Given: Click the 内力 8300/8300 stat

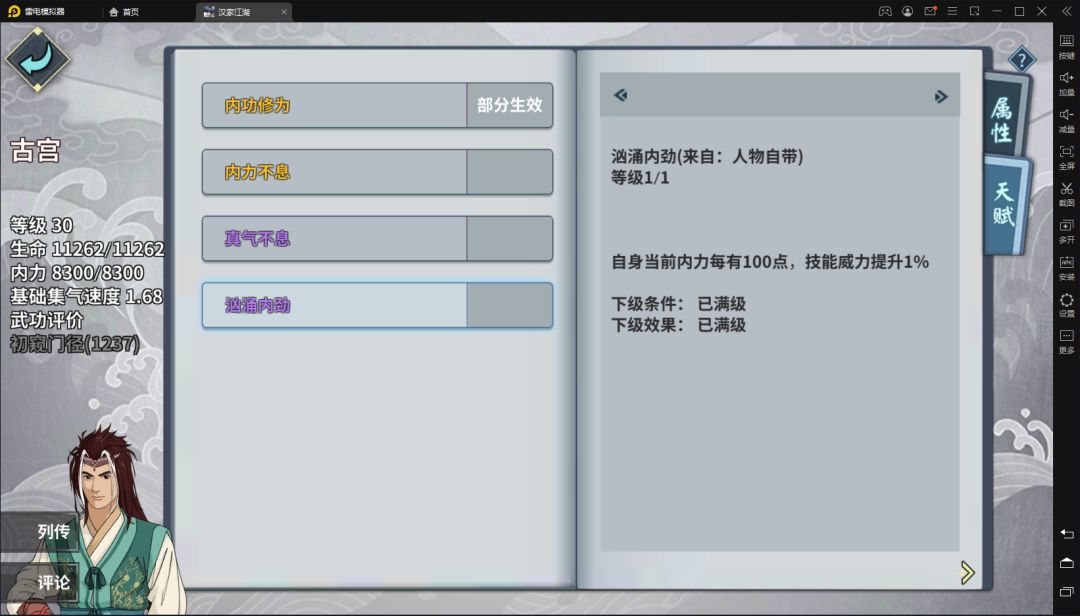Looking at the screenshot, I should click(x=77, y=273).
